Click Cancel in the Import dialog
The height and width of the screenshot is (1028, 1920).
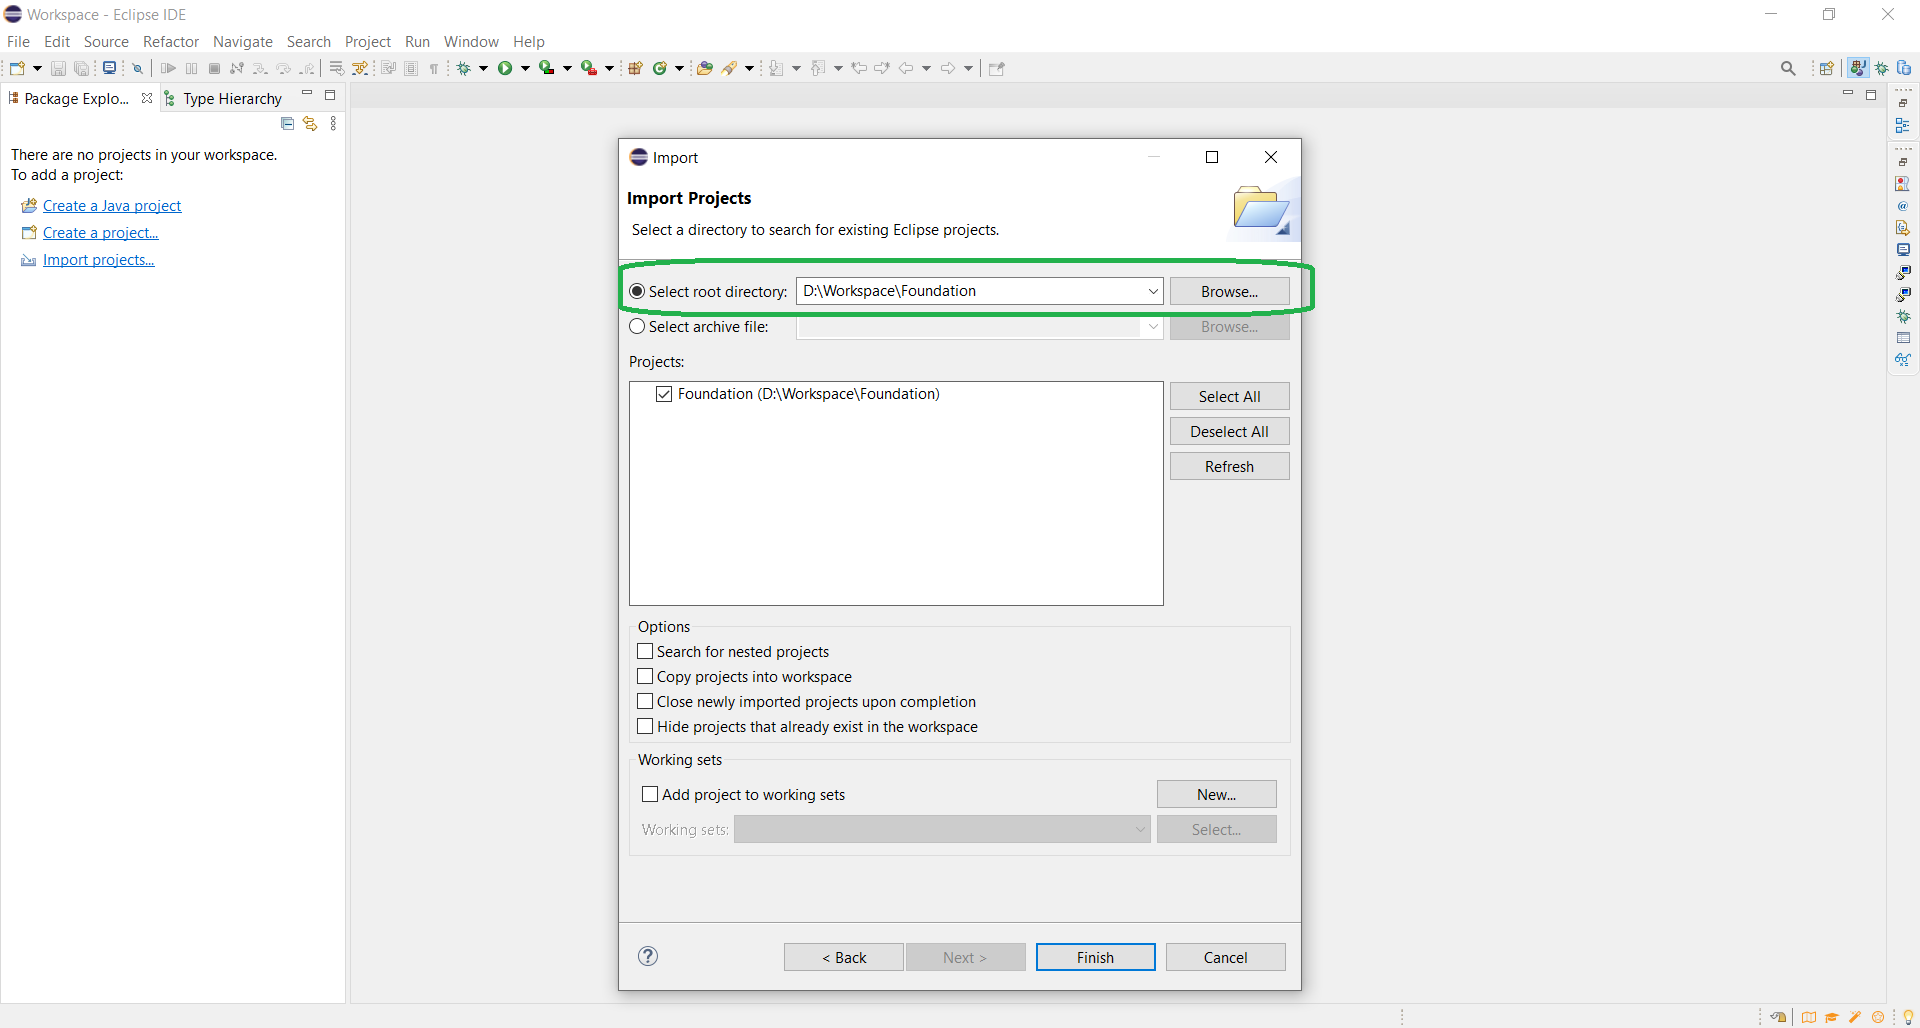click(x=1225, y=957)
